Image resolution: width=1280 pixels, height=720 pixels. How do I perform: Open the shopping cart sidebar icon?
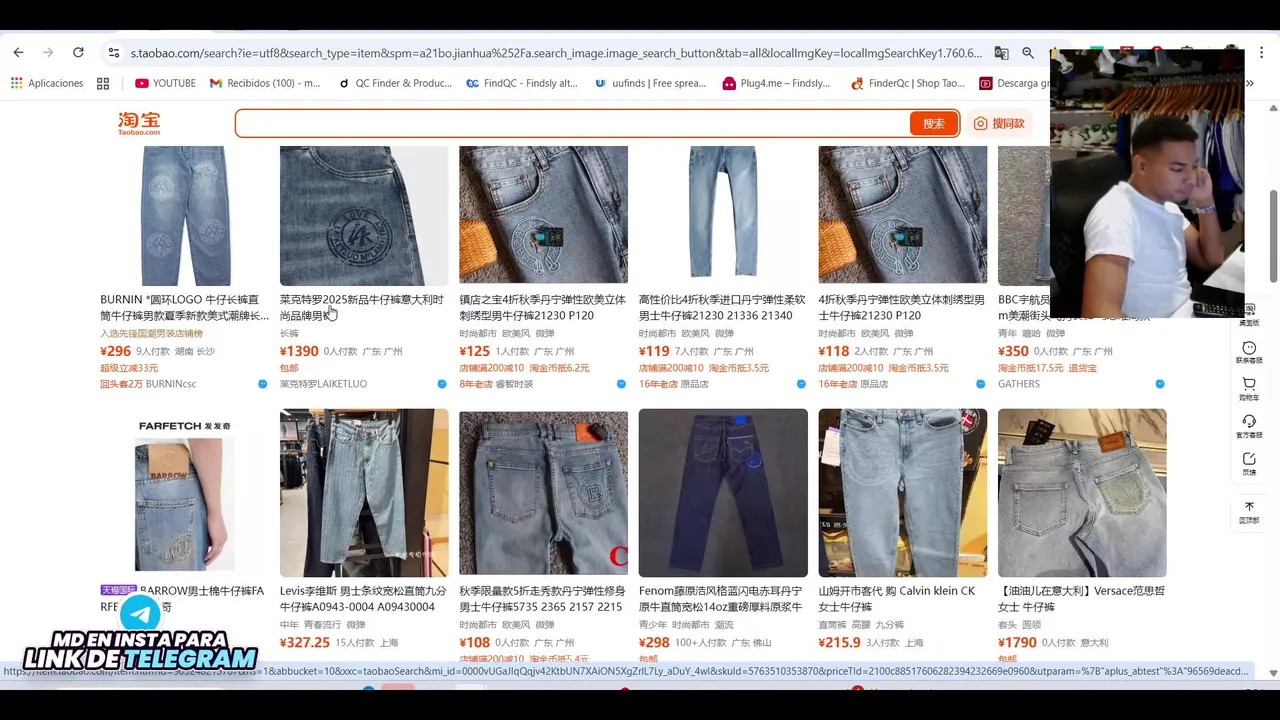pyautogui.click(x=1249, y=389)
